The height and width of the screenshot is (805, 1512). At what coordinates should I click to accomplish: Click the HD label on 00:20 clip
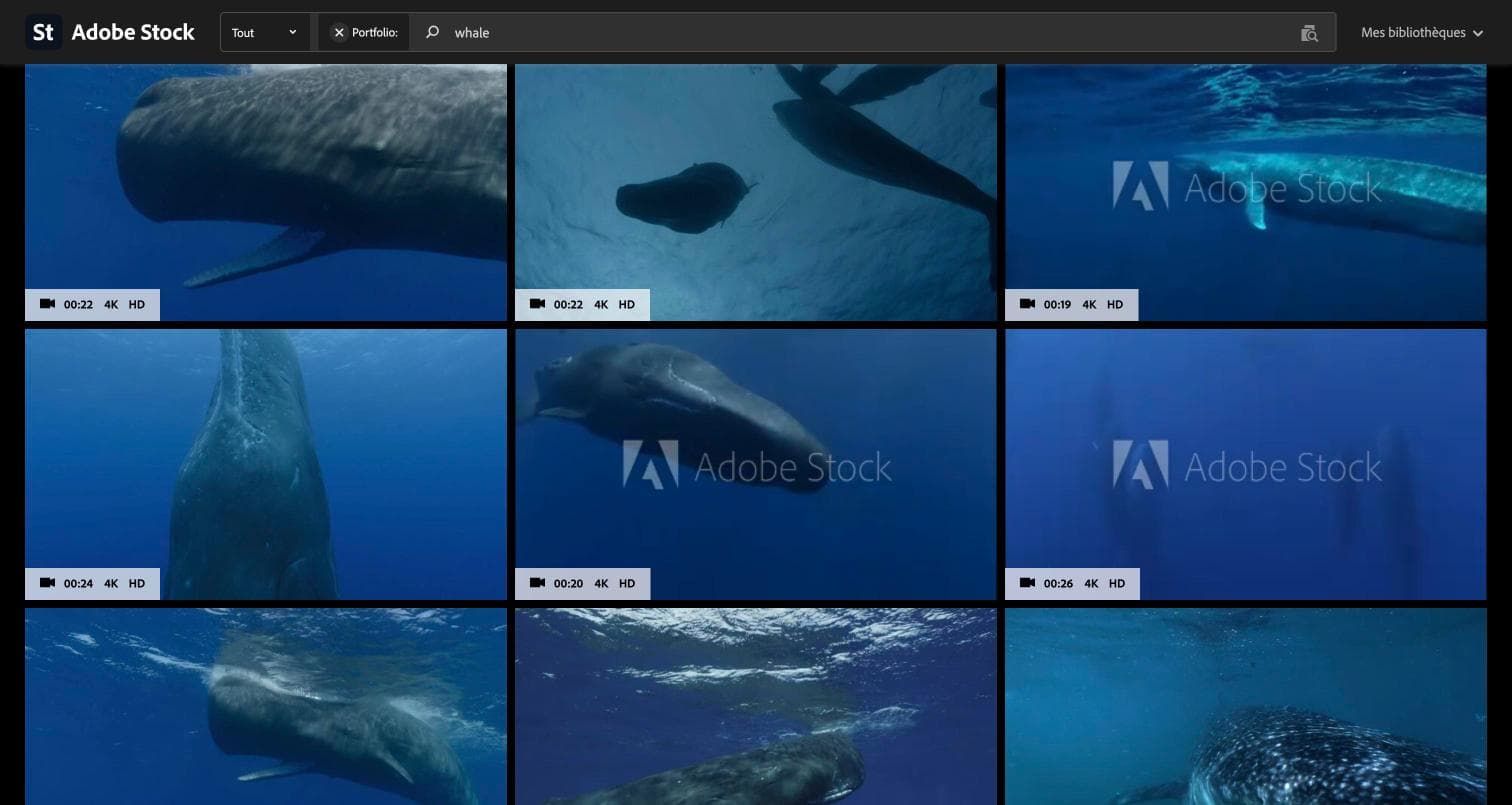click(x=627, y=583)
